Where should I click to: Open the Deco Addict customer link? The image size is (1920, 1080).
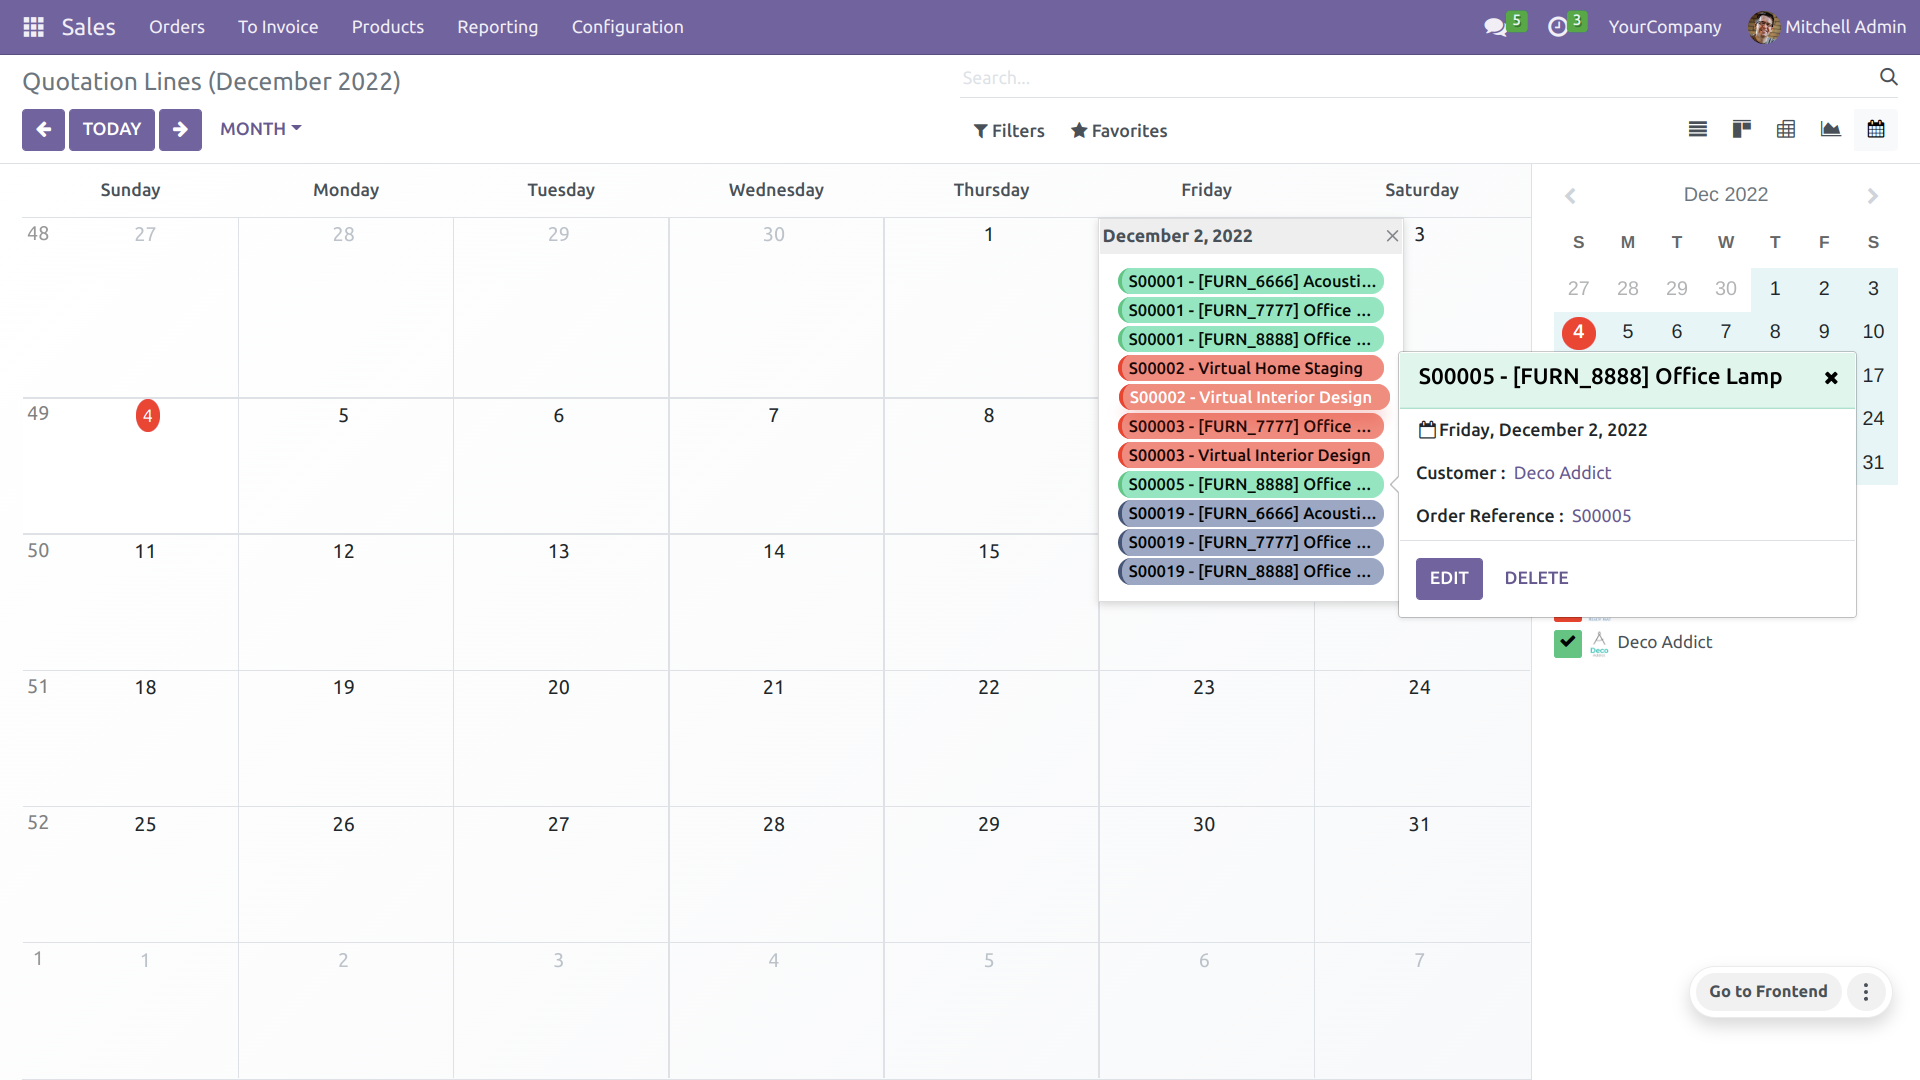point(1561,473)
